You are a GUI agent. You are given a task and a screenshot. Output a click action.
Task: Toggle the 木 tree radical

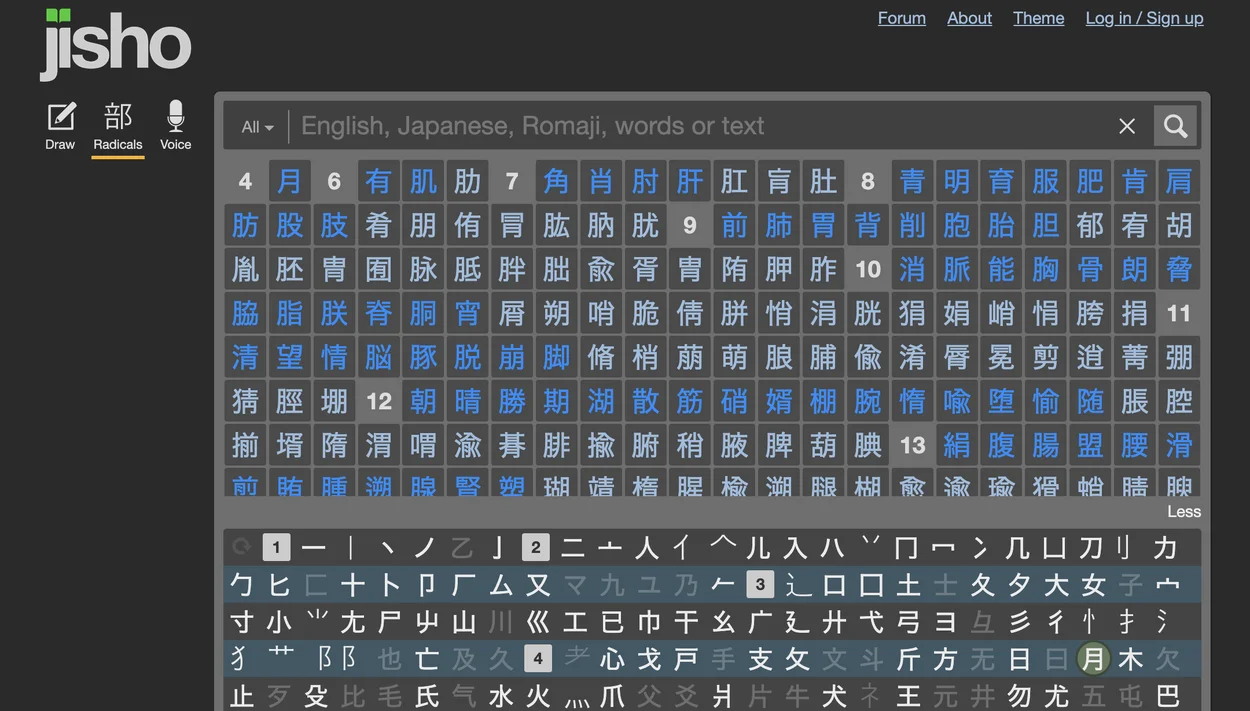pyautogui.click(x=1131, y=659)
